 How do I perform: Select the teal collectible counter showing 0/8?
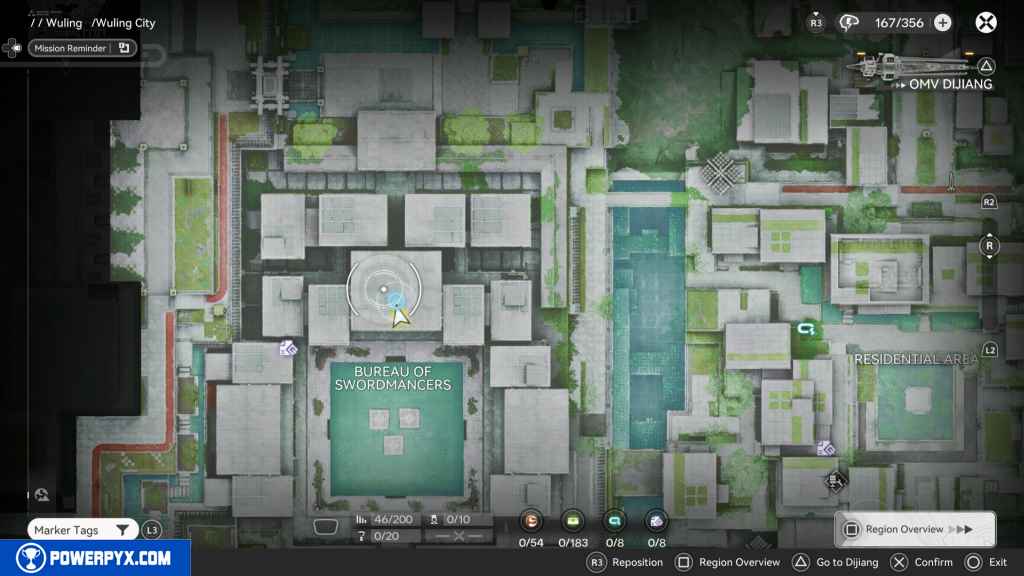615,521
